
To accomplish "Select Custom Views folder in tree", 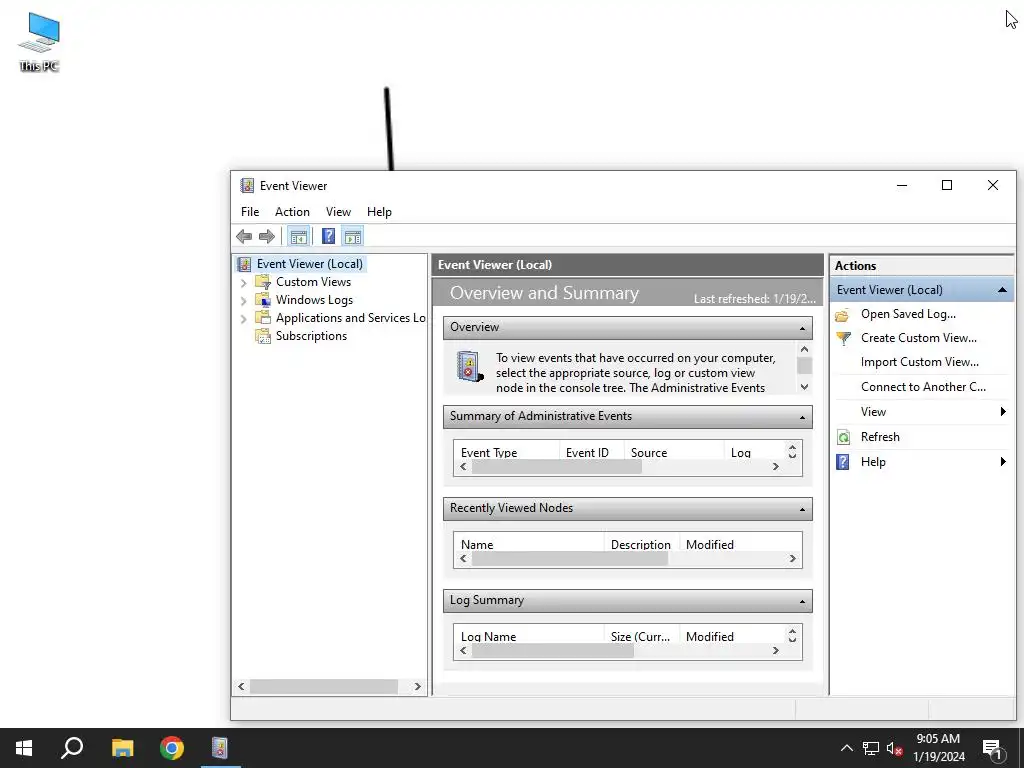I will click(313, 282).
